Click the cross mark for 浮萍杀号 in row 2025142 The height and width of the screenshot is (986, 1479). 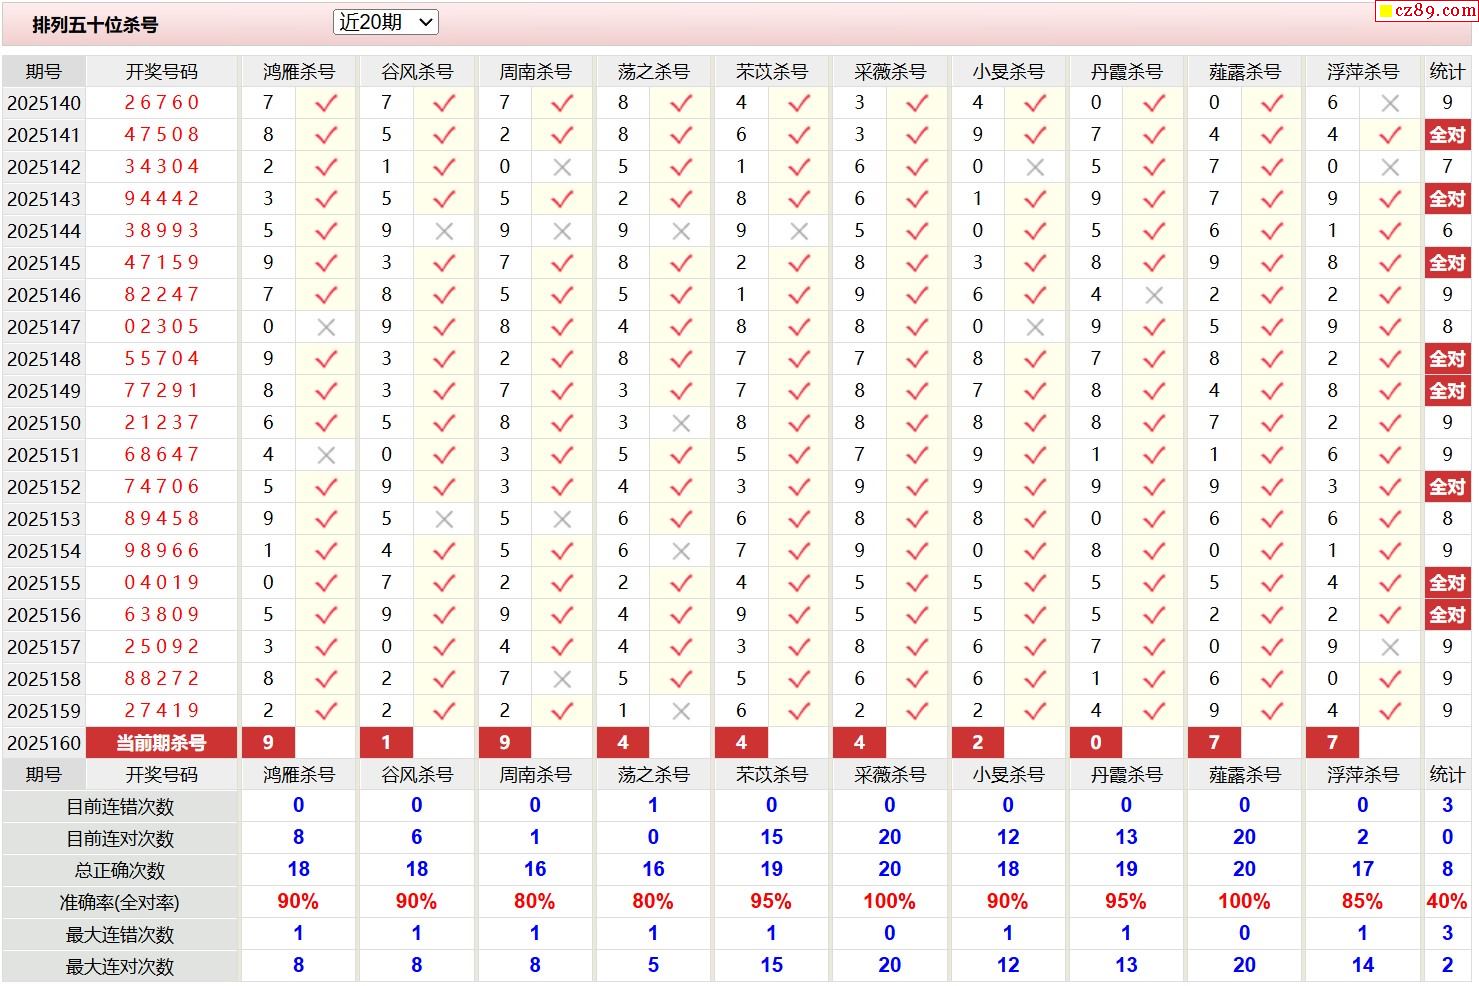[1389, 167]
